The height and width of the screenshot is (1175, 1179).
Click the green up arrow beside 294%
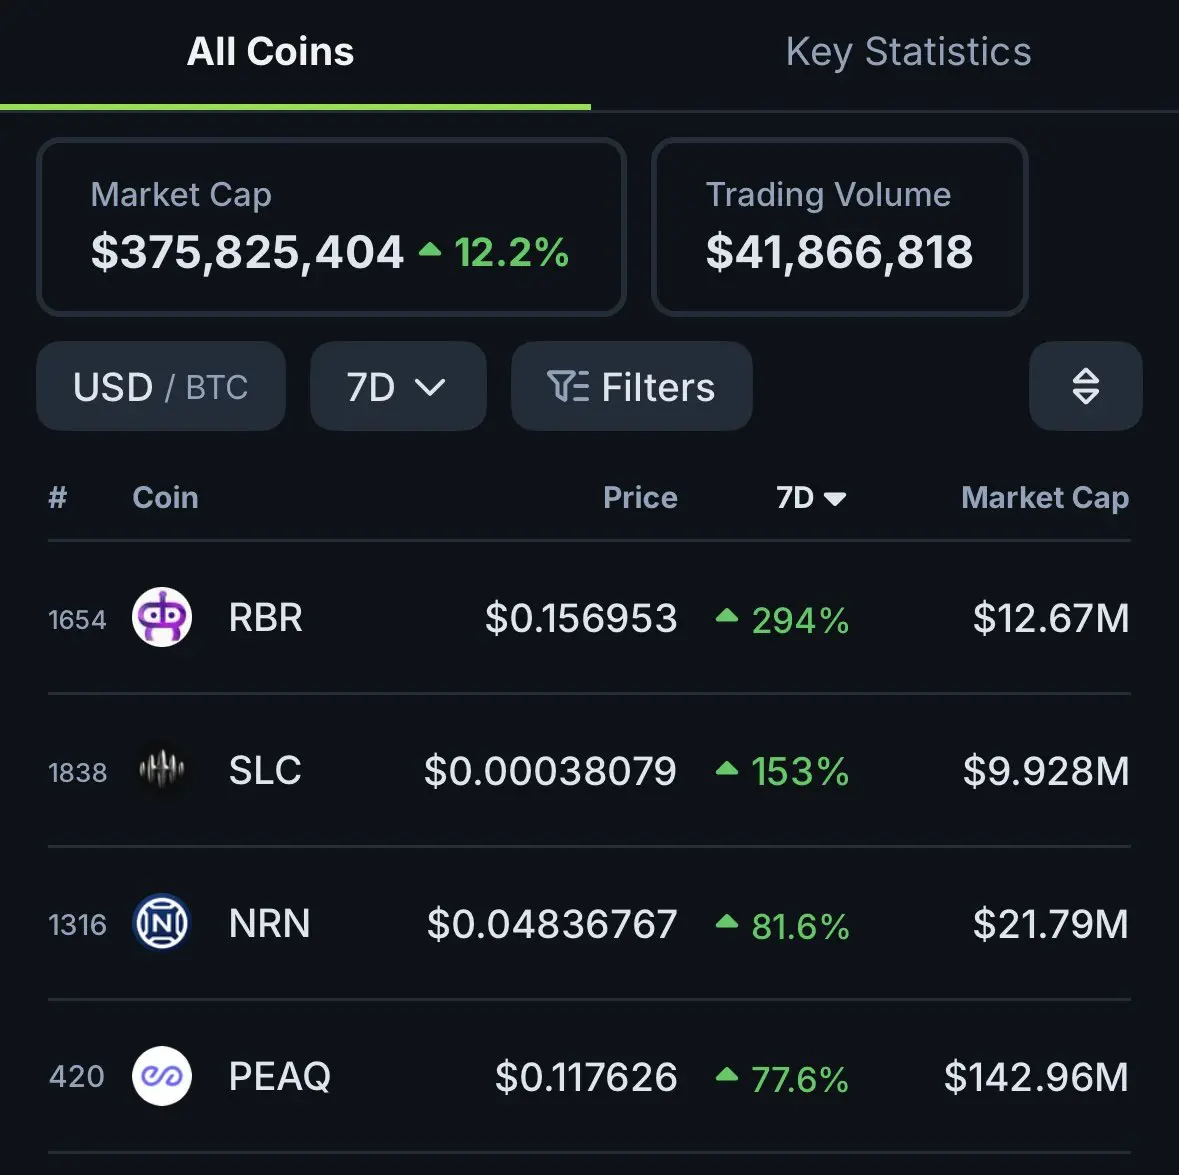tap(726, 616)
